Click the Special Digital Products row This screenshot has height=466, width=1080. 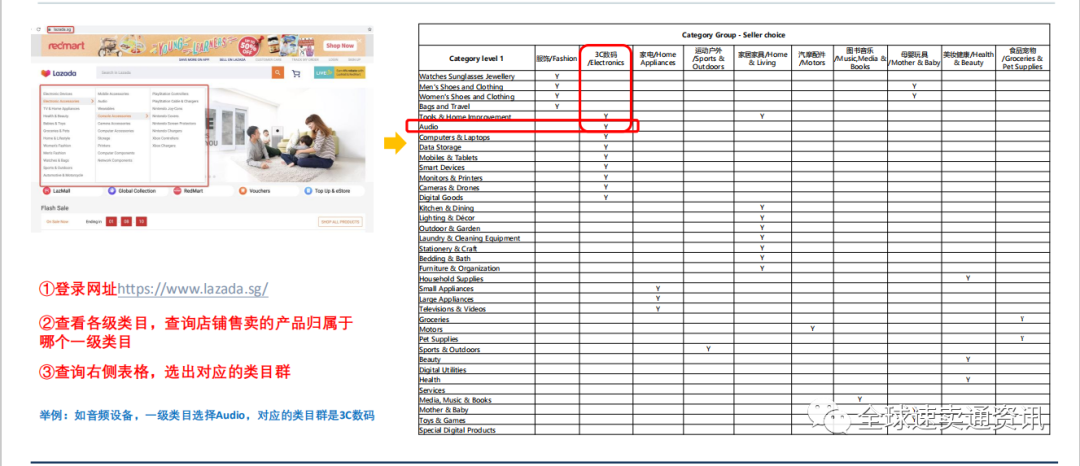(x=734, y=430)
